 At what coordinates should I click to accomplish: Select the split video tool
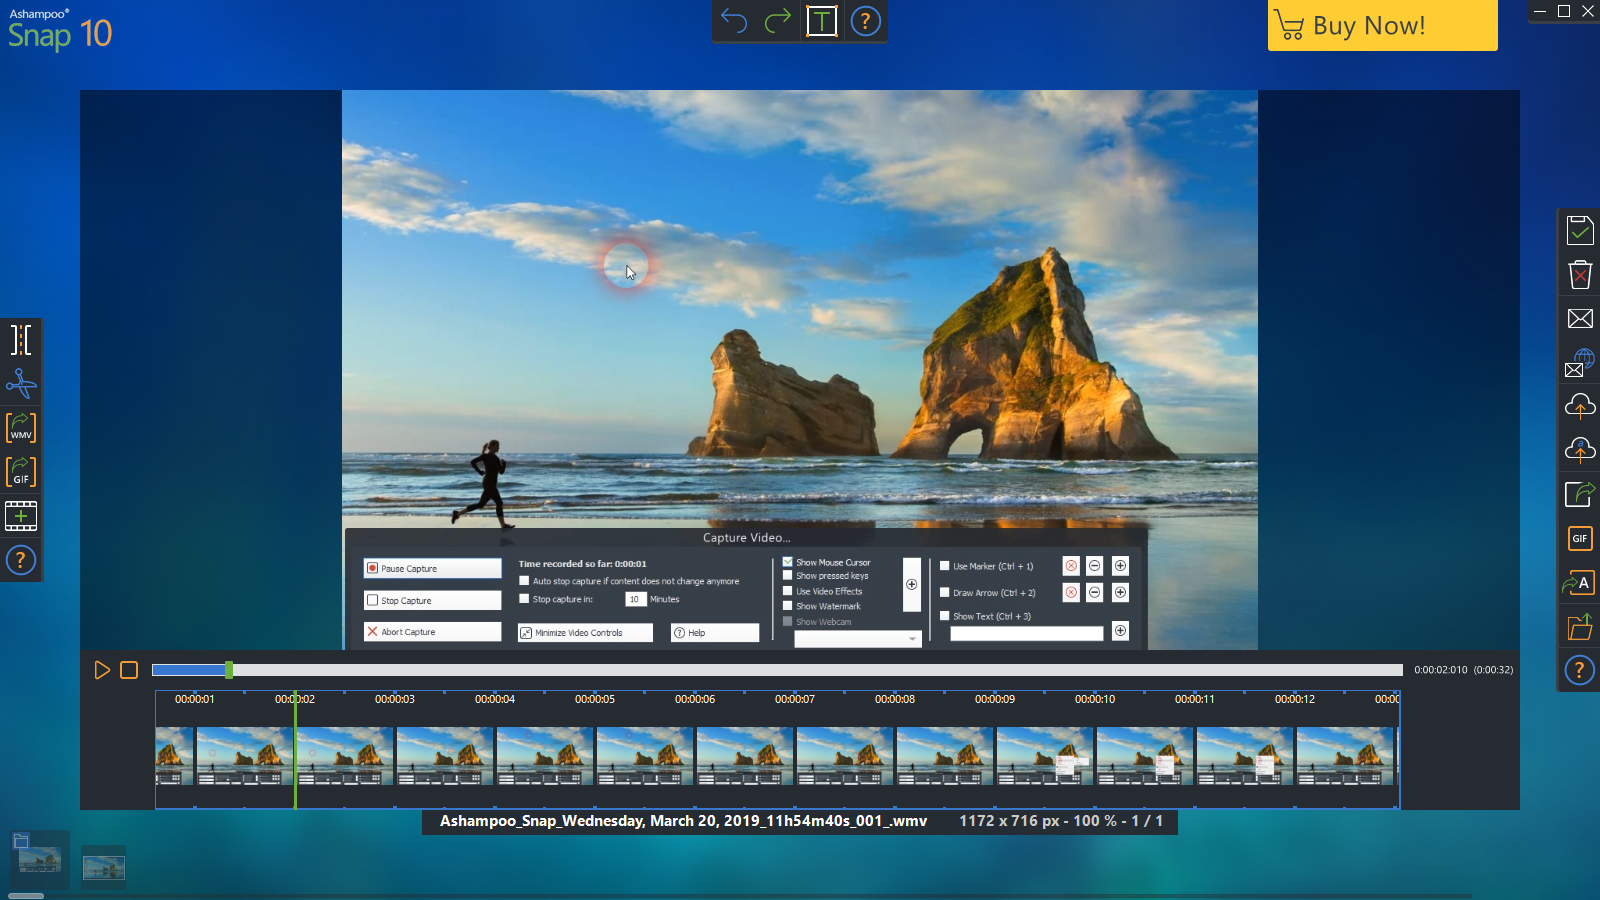tap(21, 340)
